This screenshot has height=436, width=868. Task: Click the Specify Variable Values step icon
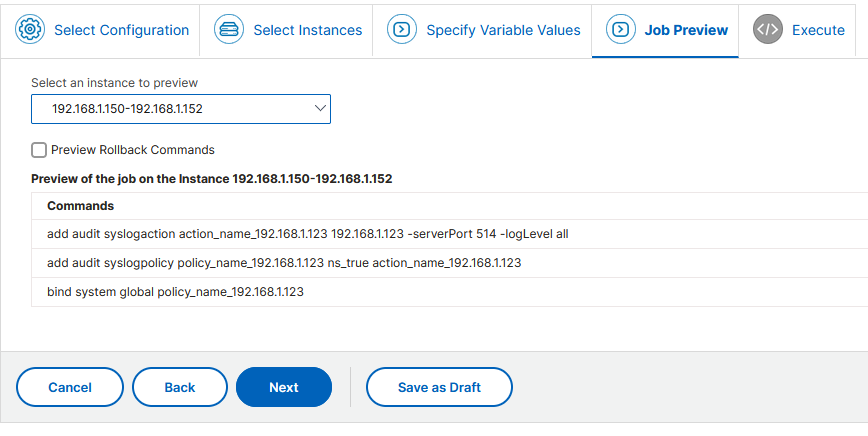click(x=402, y=29)
